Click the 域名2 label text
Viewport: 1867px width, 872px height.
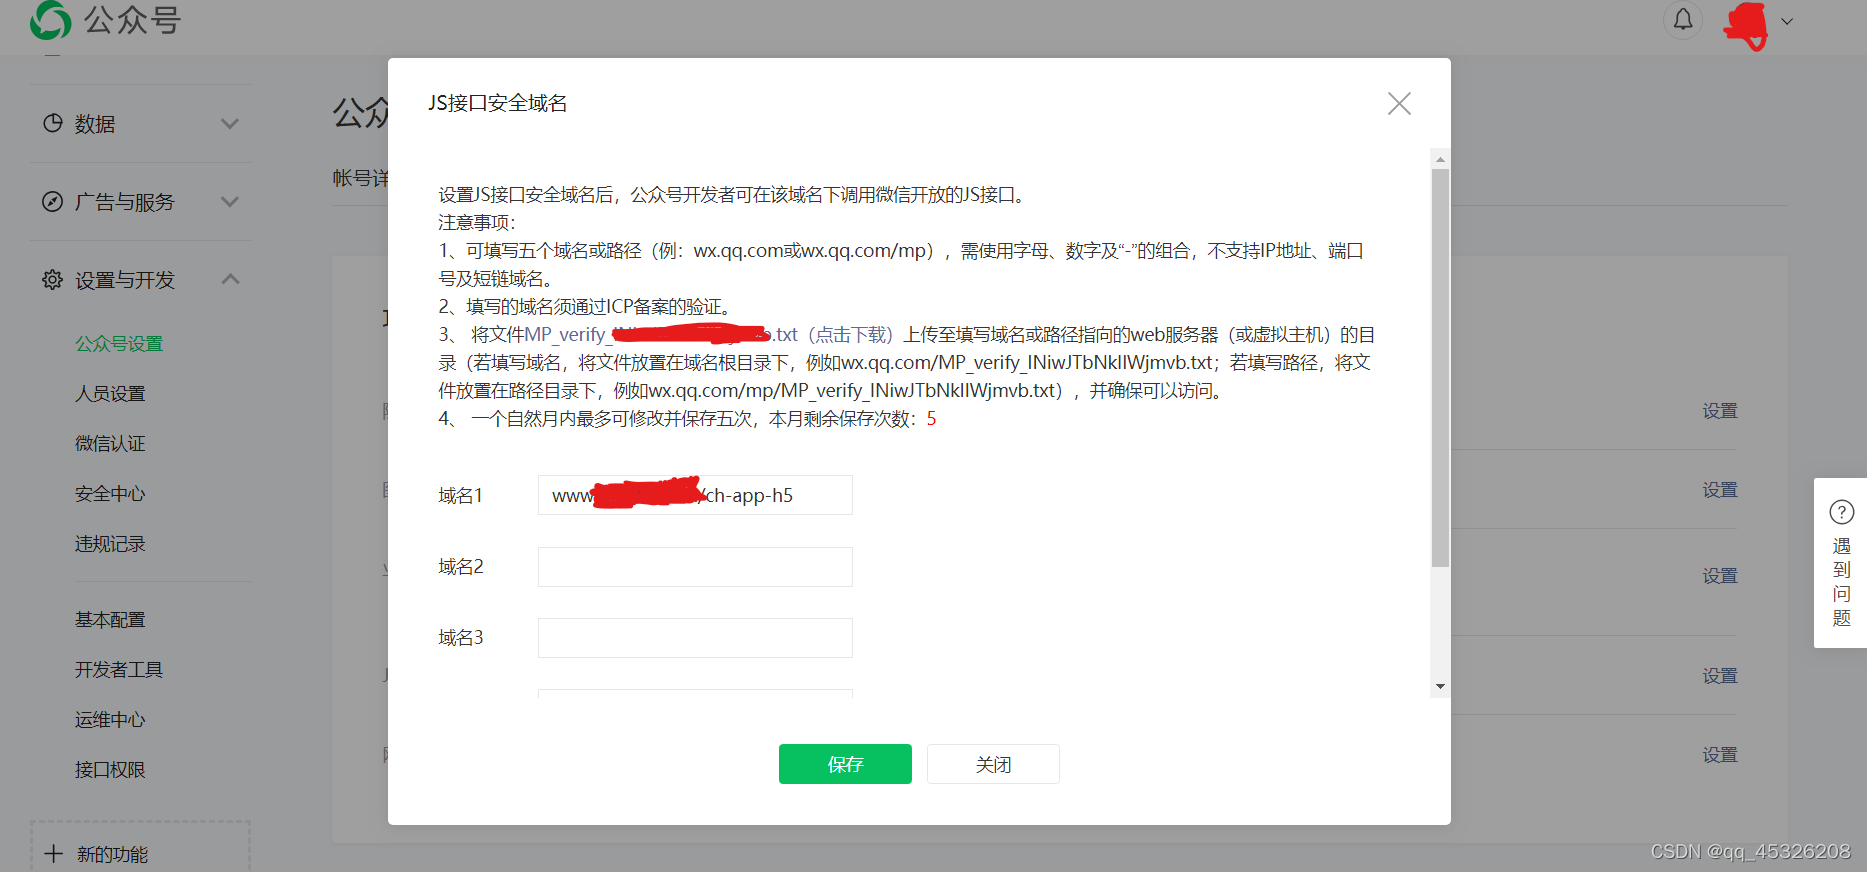coord(461,567)
